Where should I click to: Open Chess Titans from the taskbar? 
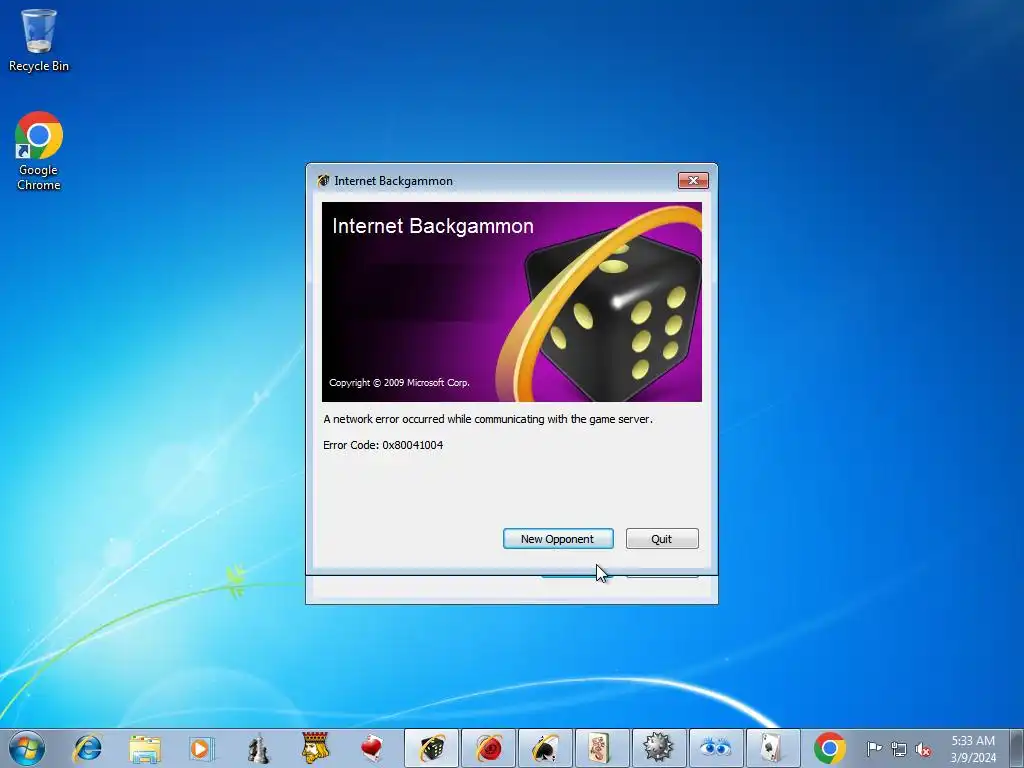point(258,748)
